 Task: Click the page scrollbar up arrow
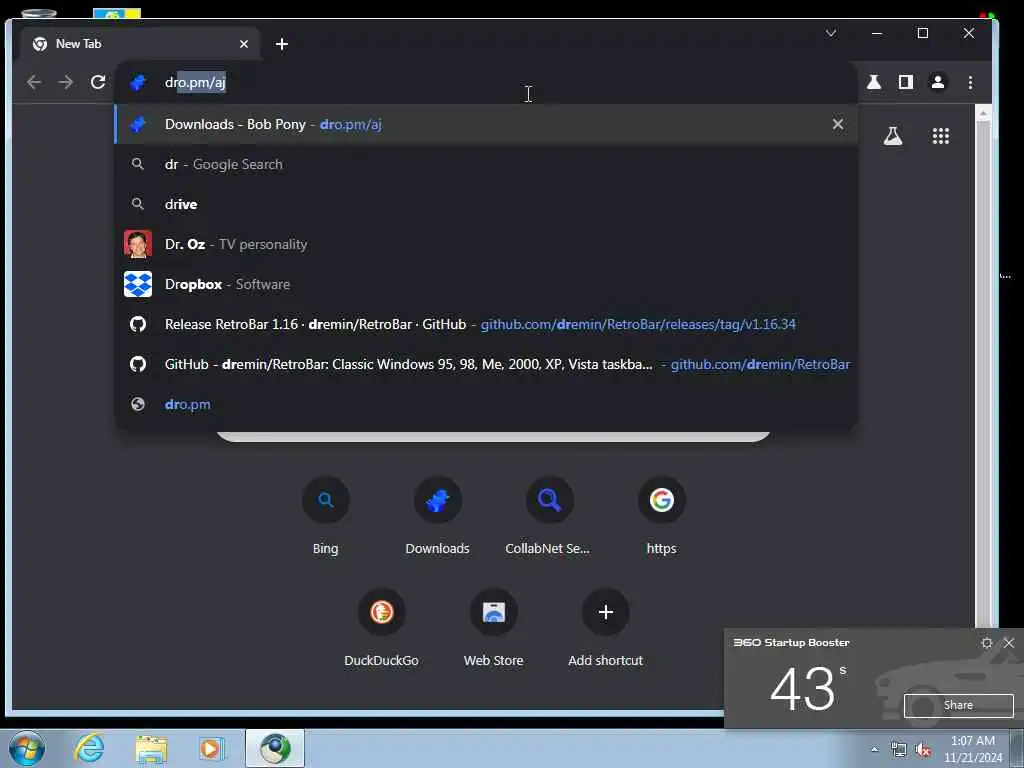[x=983, y=114]
